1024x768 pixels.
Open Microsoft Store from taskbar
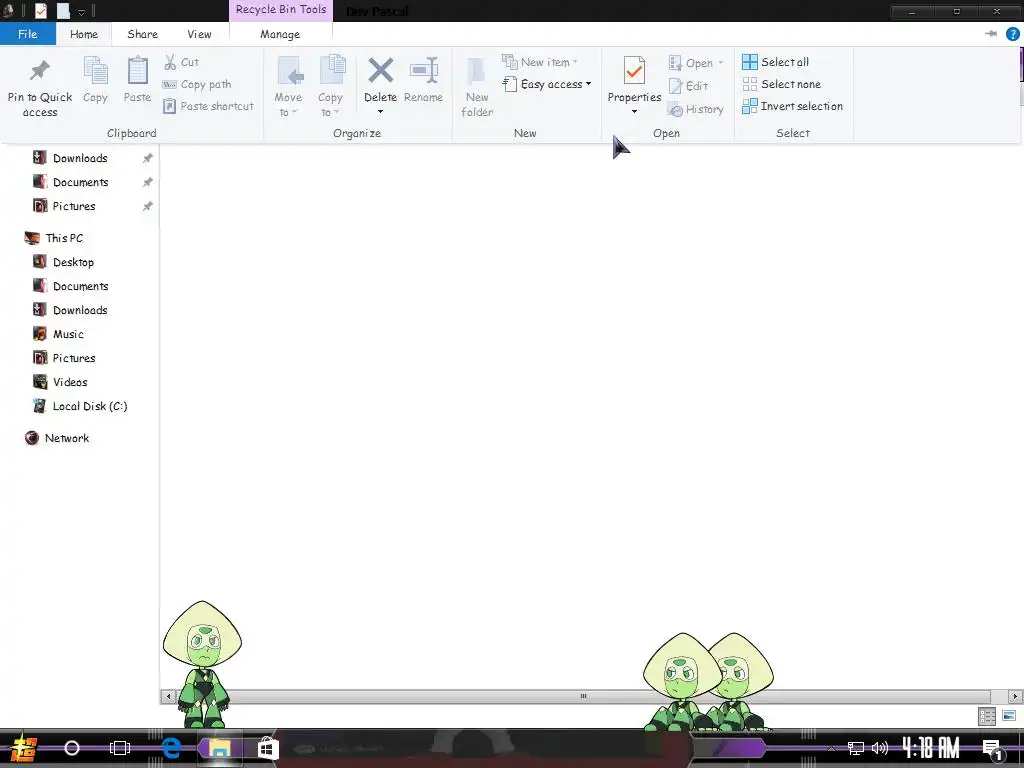(x=268, y=748)
